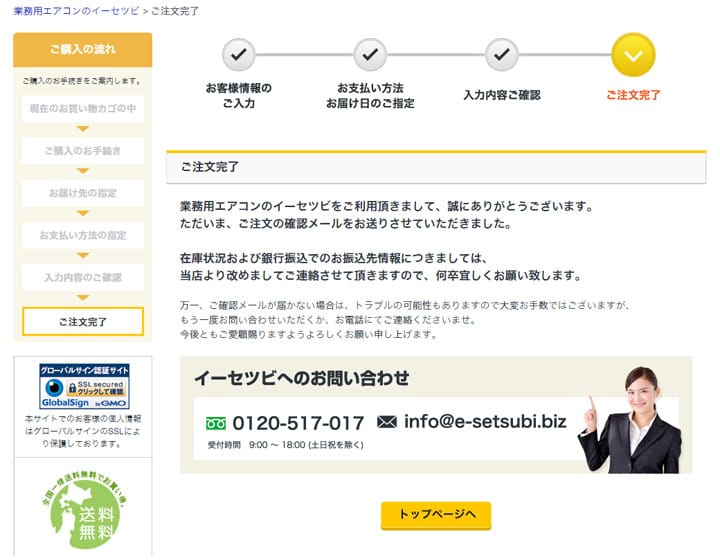Viewport: 720px width, 560px height.
Task: Click the ご購入のお手続きをご案内します text
Action: 82,81
